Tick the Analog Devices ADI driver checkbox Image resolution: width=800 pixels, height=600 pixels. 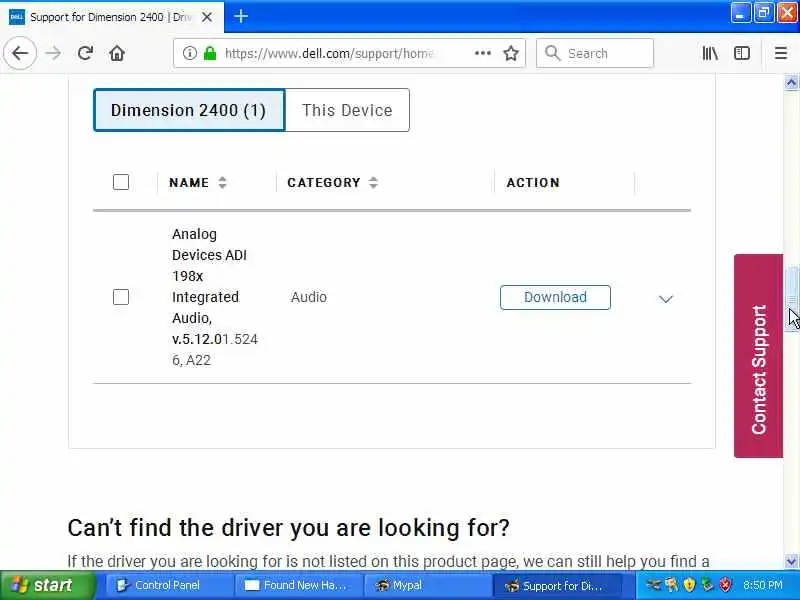coord(121,297)
